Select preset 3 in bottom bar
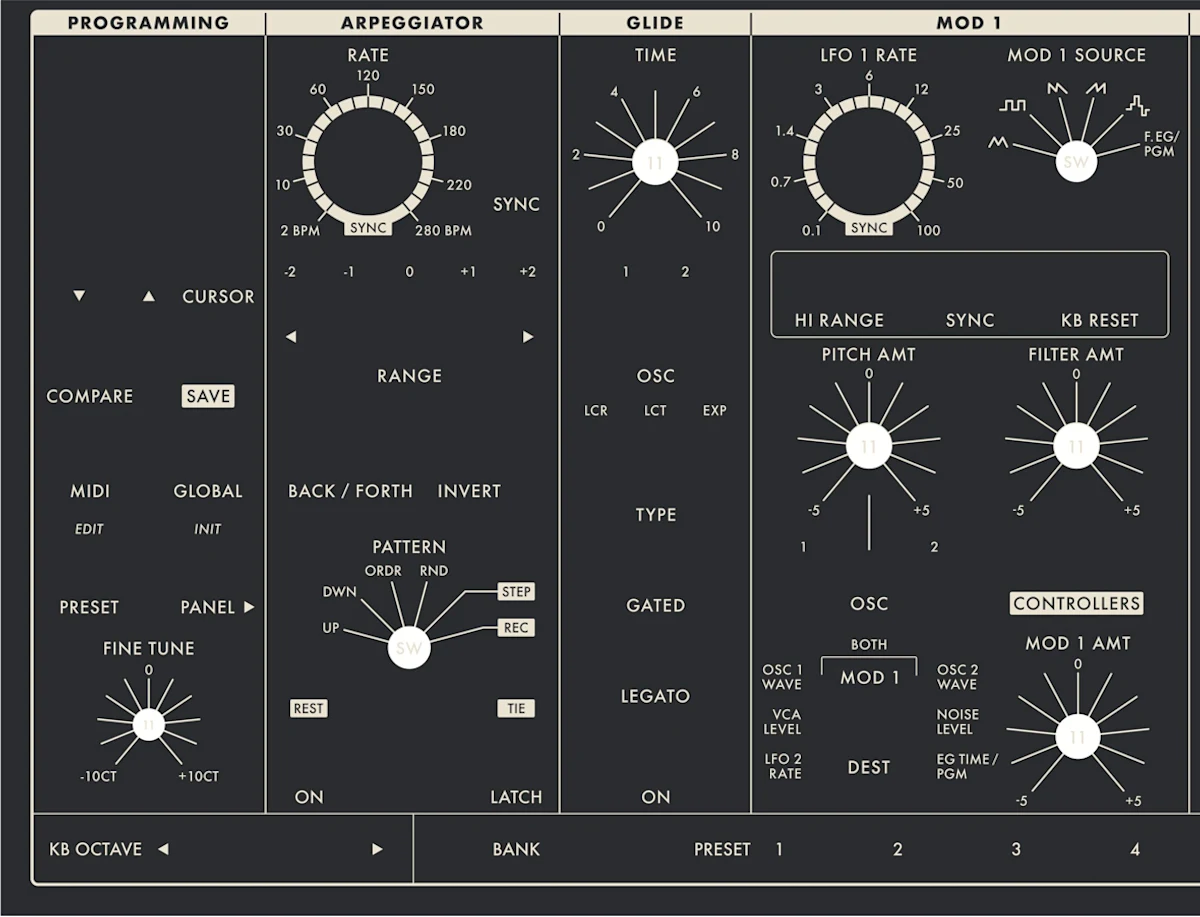The width and height of the screenshot is (1200, 917). (1016, 849)
